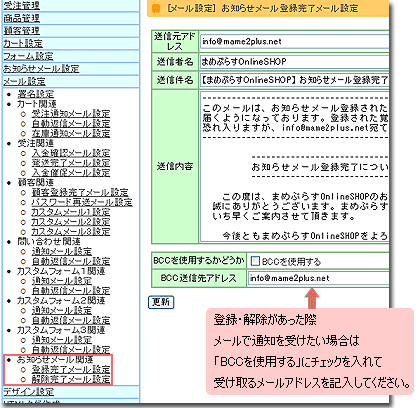Click the 送信者名 input field
This screenshot has height=408, width=420.
click(294, 62)
